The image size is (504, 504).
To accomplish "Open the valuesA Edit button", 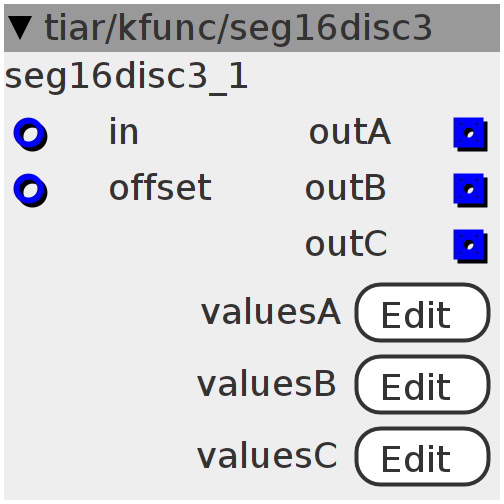I will point(423,313).
